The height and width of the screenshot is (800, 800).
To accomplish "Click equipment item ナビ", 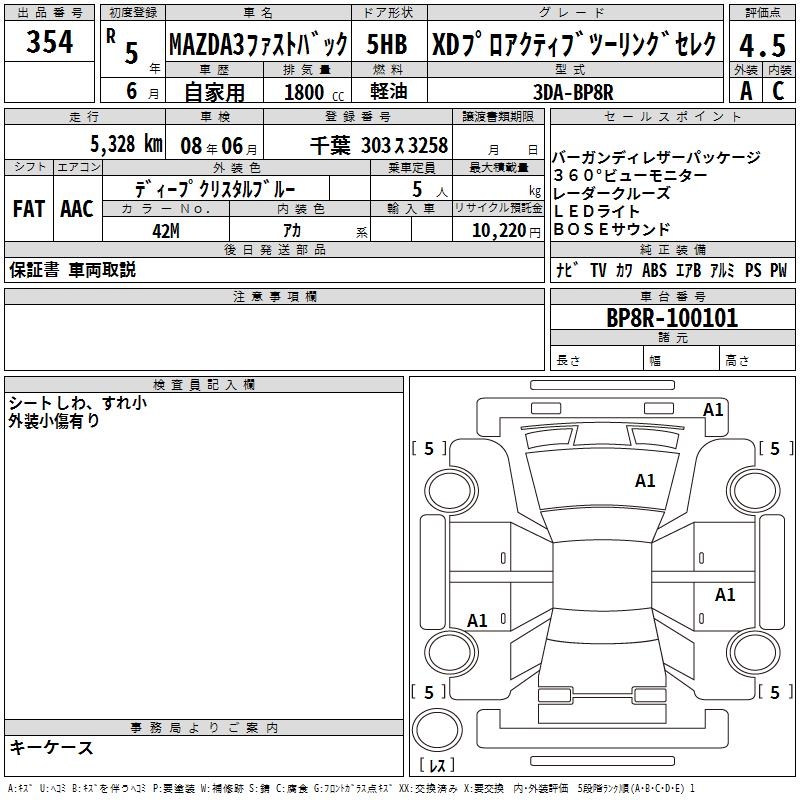I will 567,270.
